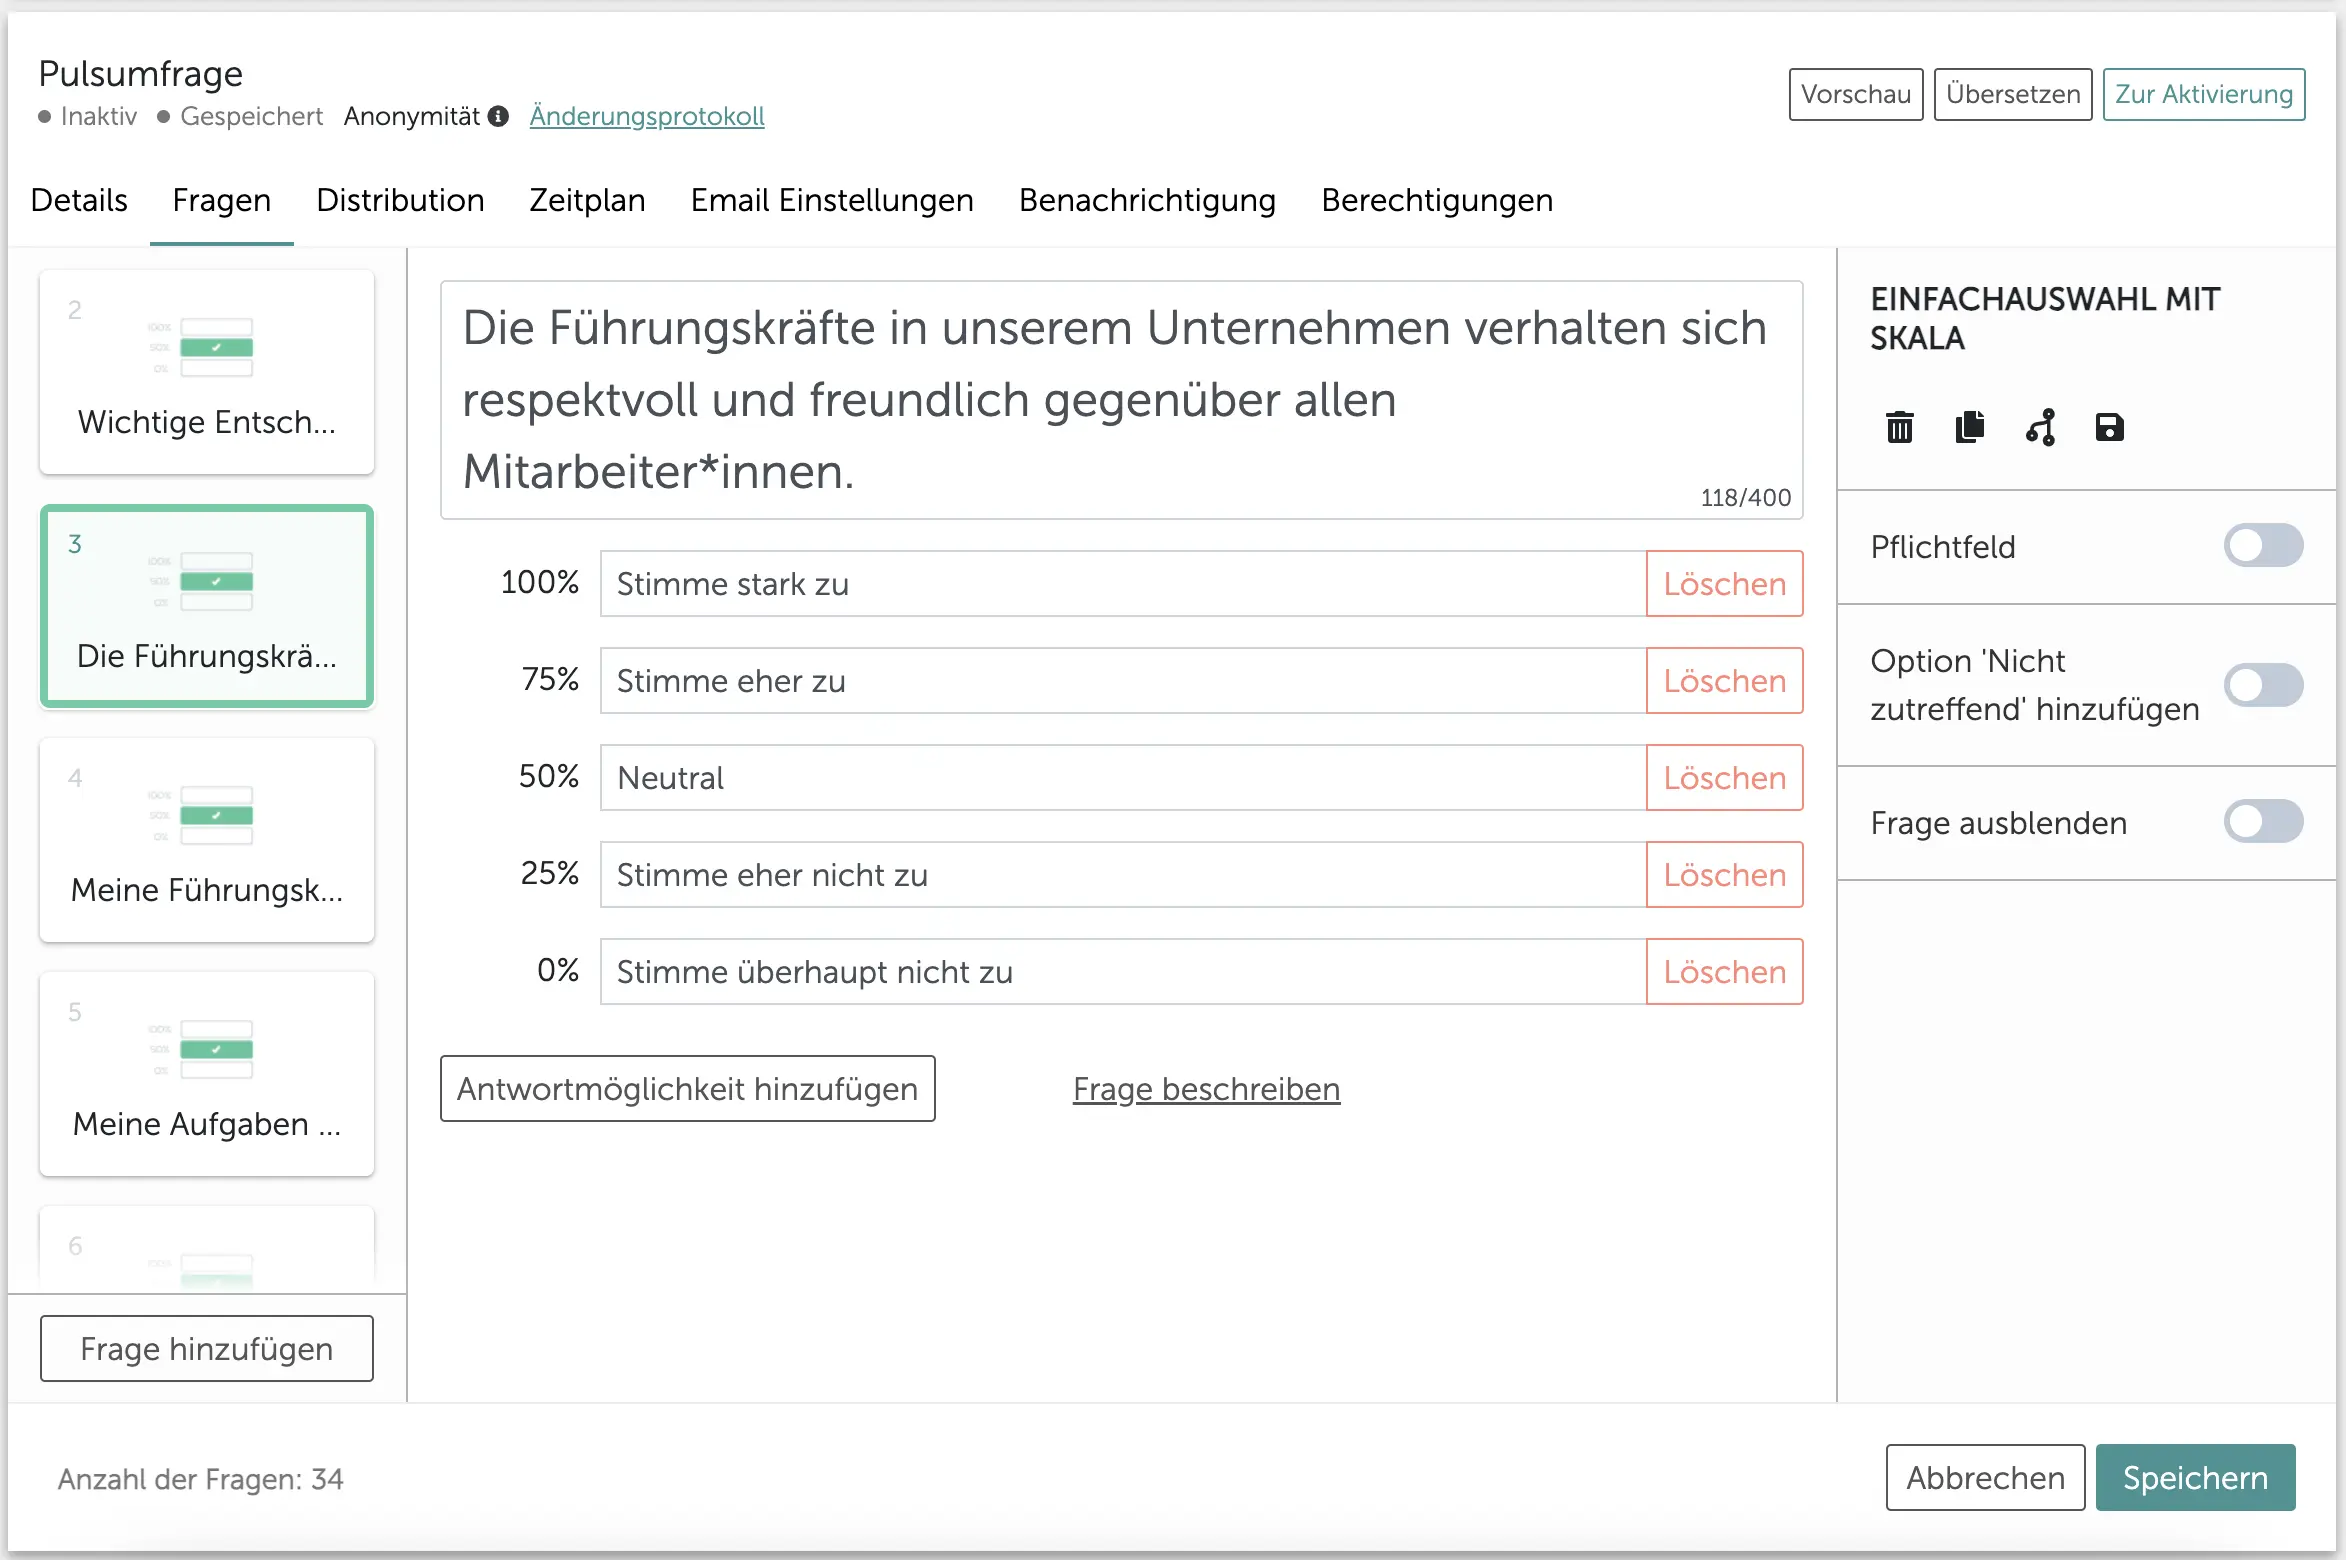Click the Anonymität info icon
2346x1560 pixels.
(498, 116)
